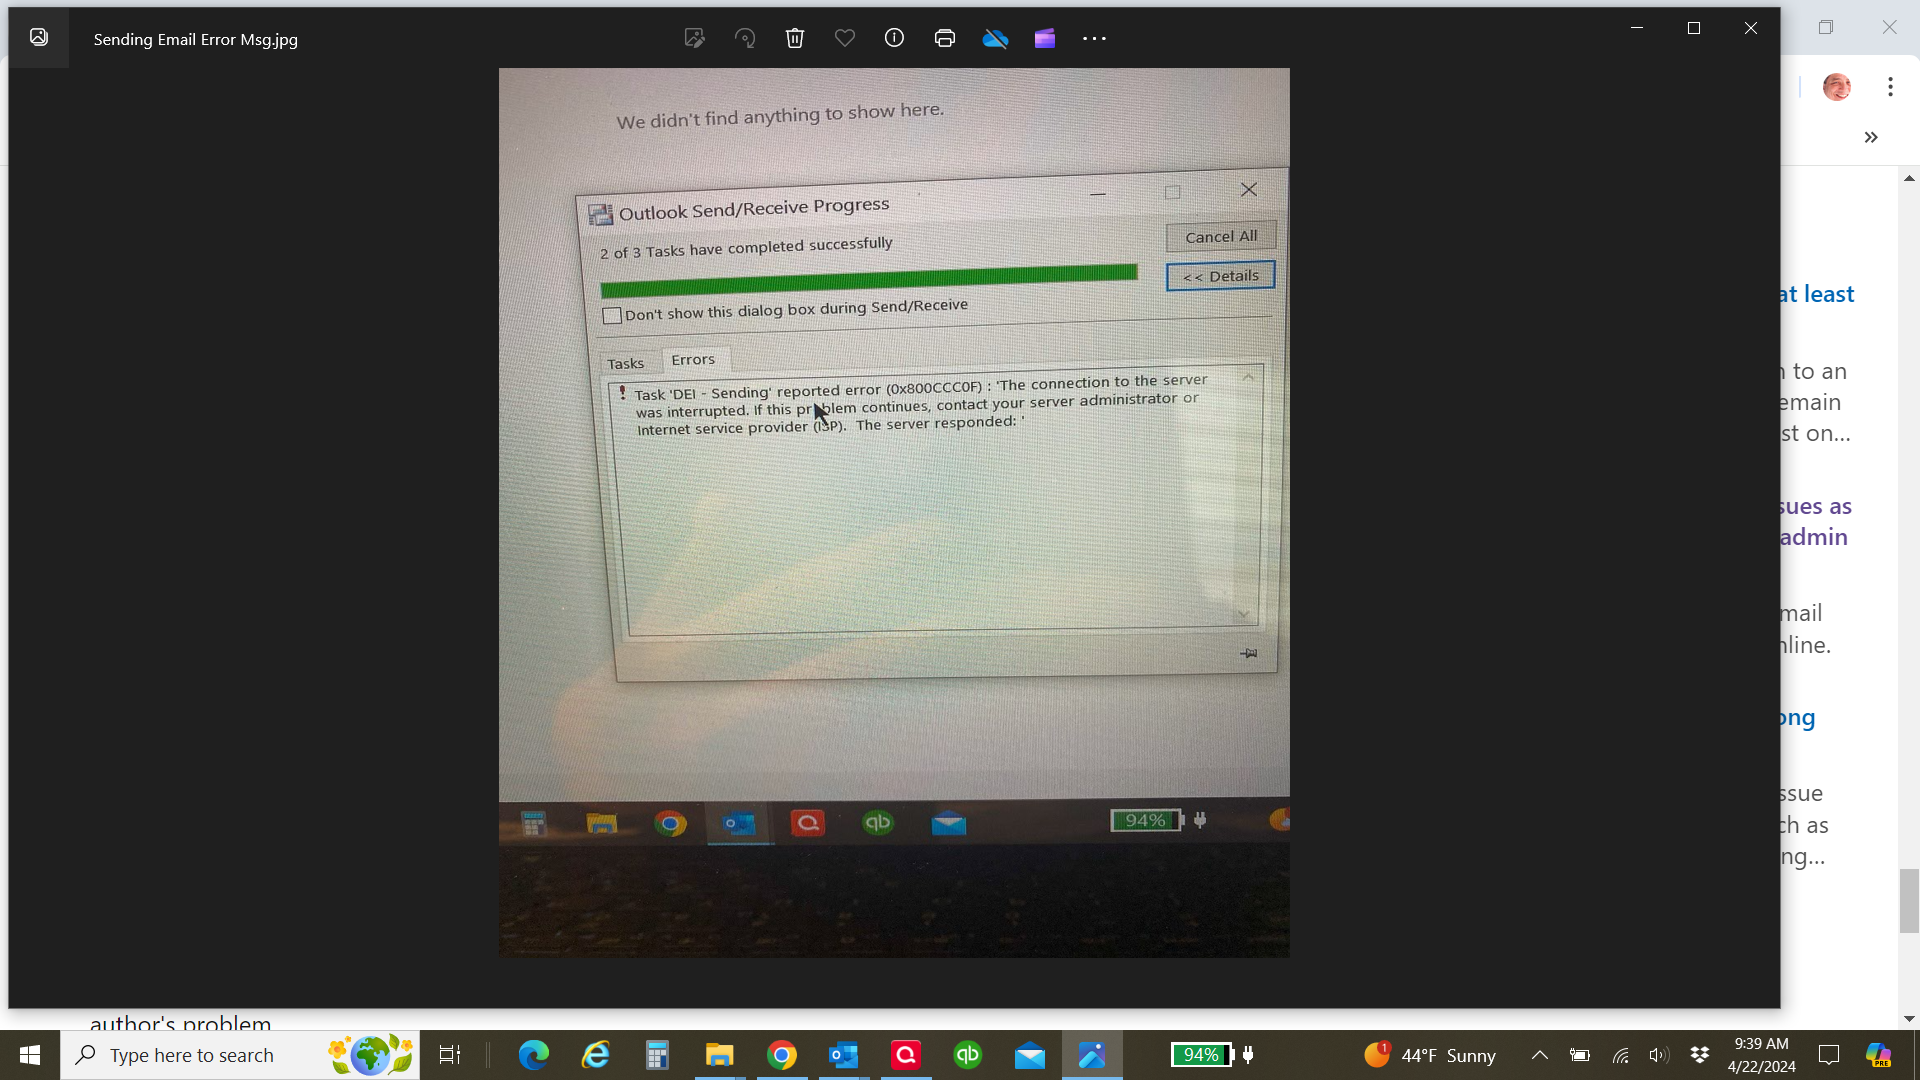Click the browser scrollbar thumb
This screenshot has height=1080, width=1920.
[1909, 901]
